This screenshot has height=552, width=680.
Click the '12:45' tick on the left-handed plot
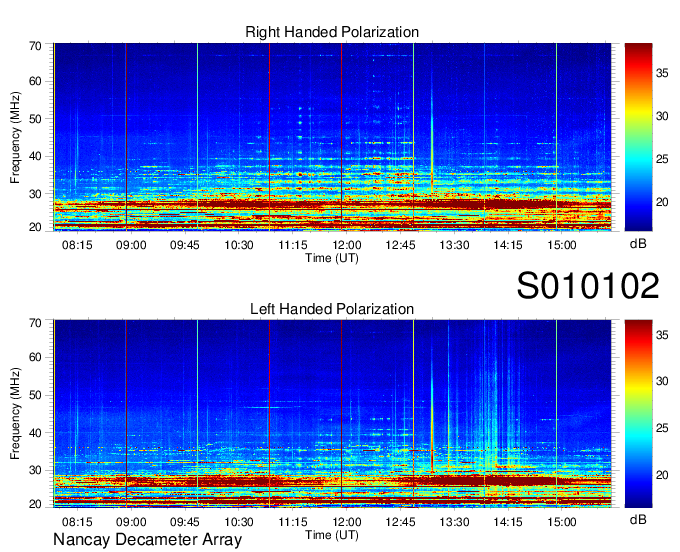[x=400, y=522]
